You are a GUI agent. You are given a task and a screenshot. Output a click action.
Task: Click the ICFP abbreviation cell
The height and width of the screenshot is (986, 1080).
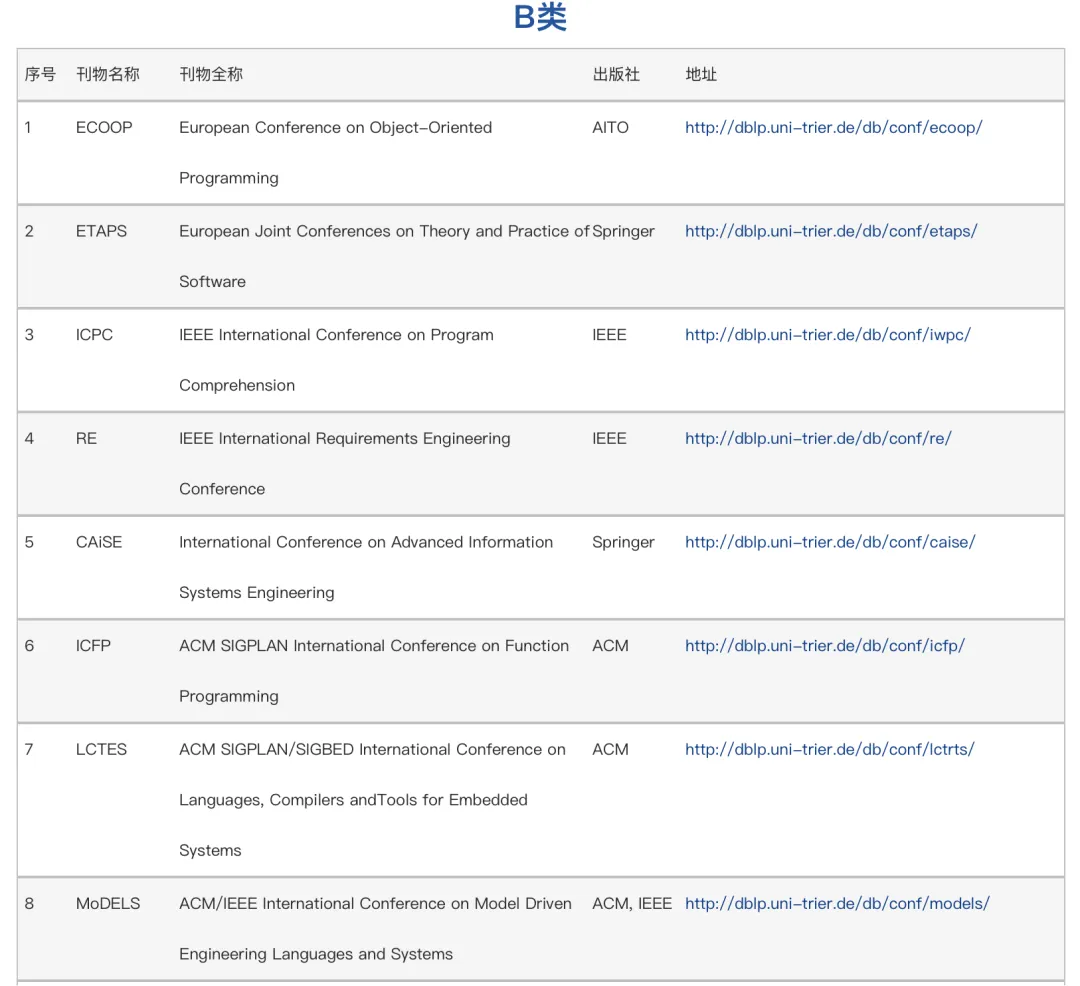click(x=93, y=646)
